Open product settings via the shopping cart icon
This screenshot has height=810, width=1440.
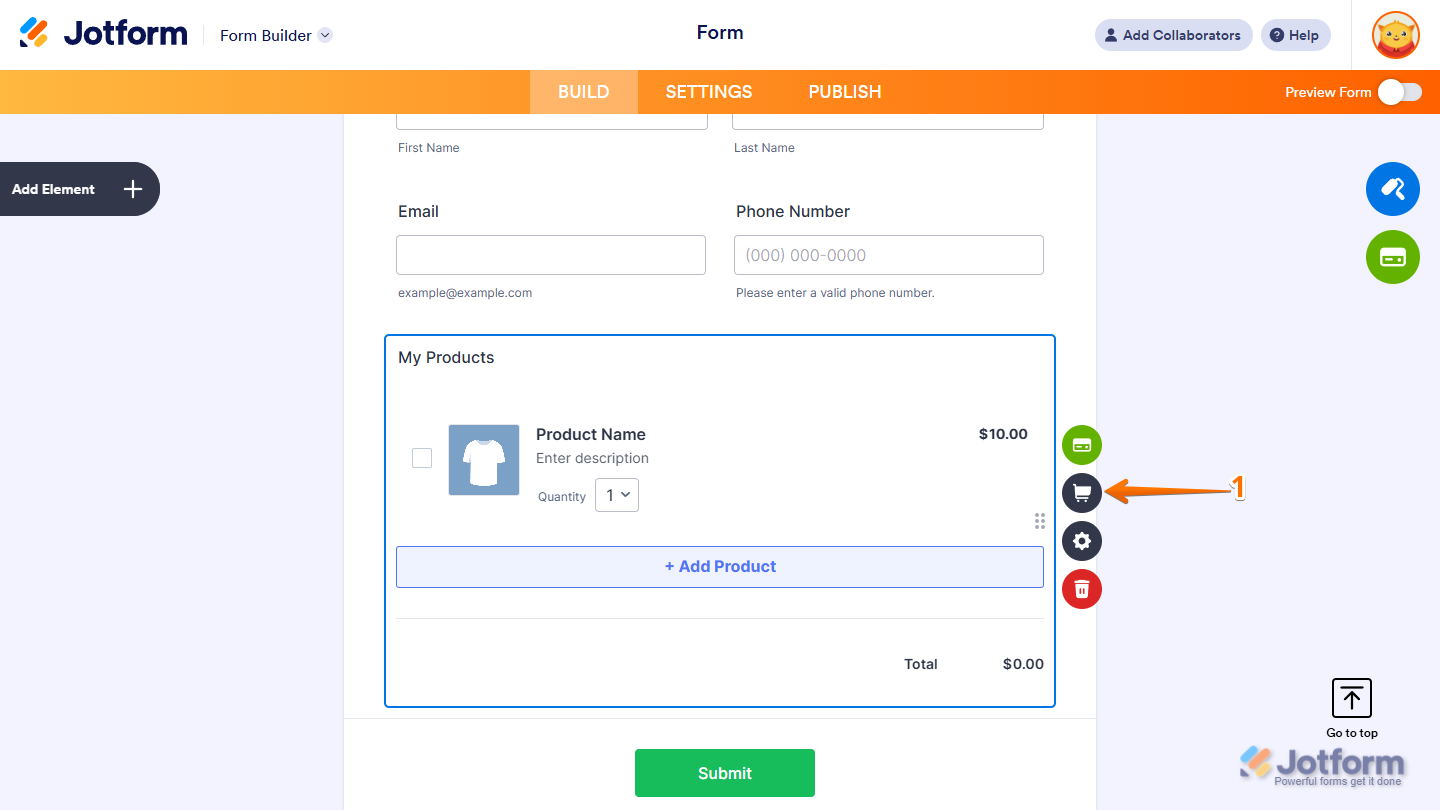[1081, 493]
